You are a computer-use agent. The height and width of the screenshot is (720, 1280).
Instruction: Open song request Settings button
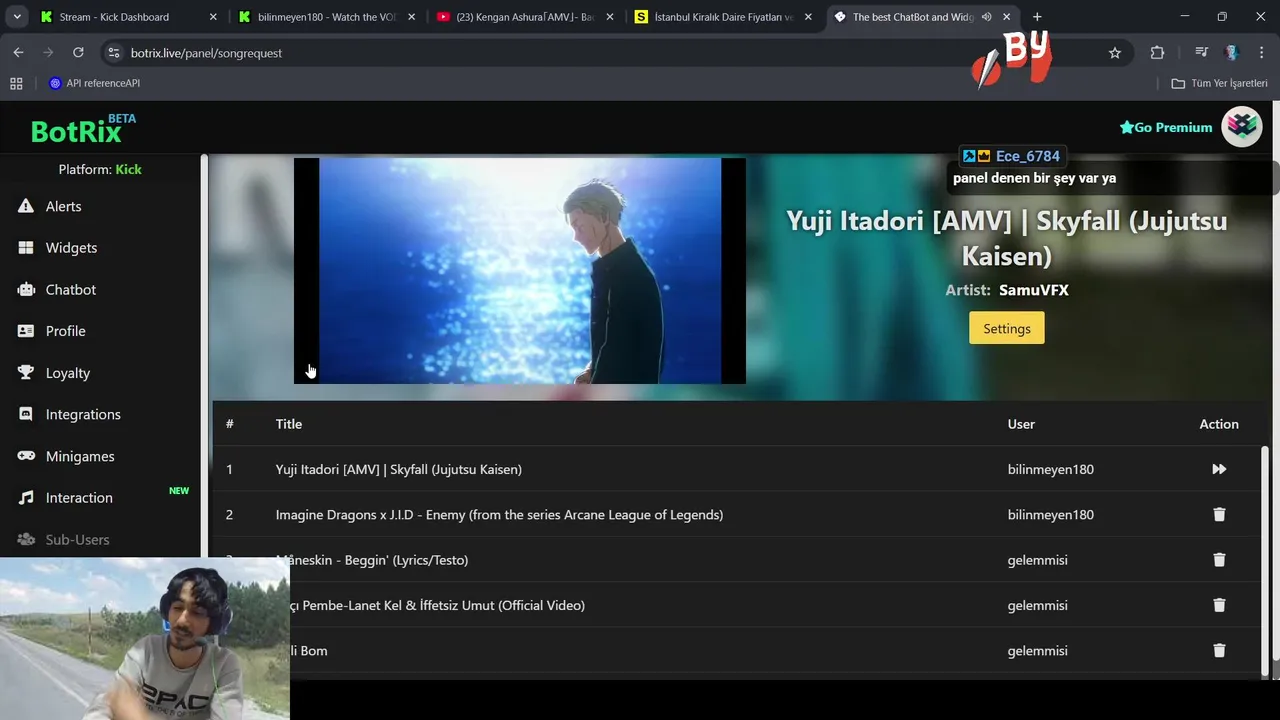click(1006, 328)
